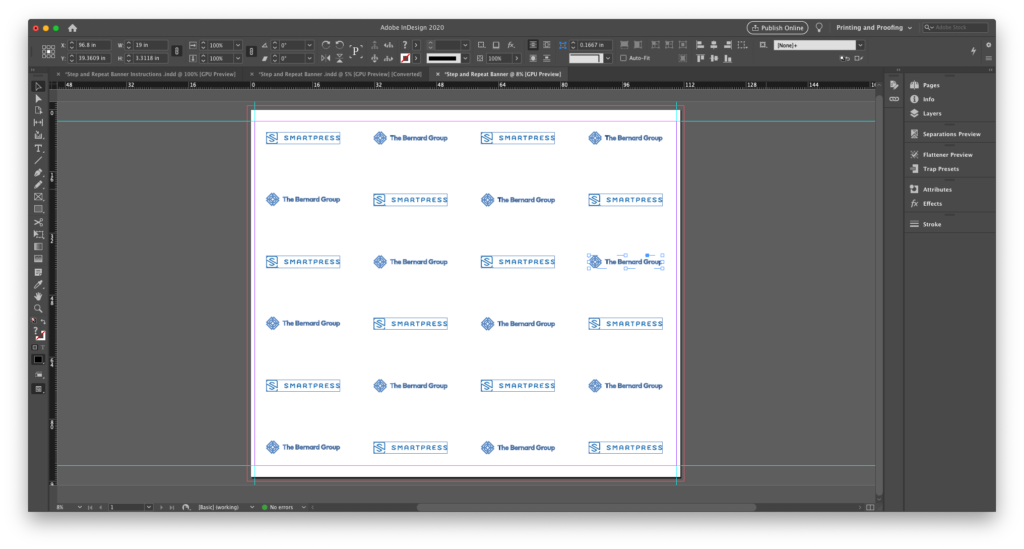Flip vertical icon in control panel
This screenshot has height=549, width=1024.
point(340,58)
